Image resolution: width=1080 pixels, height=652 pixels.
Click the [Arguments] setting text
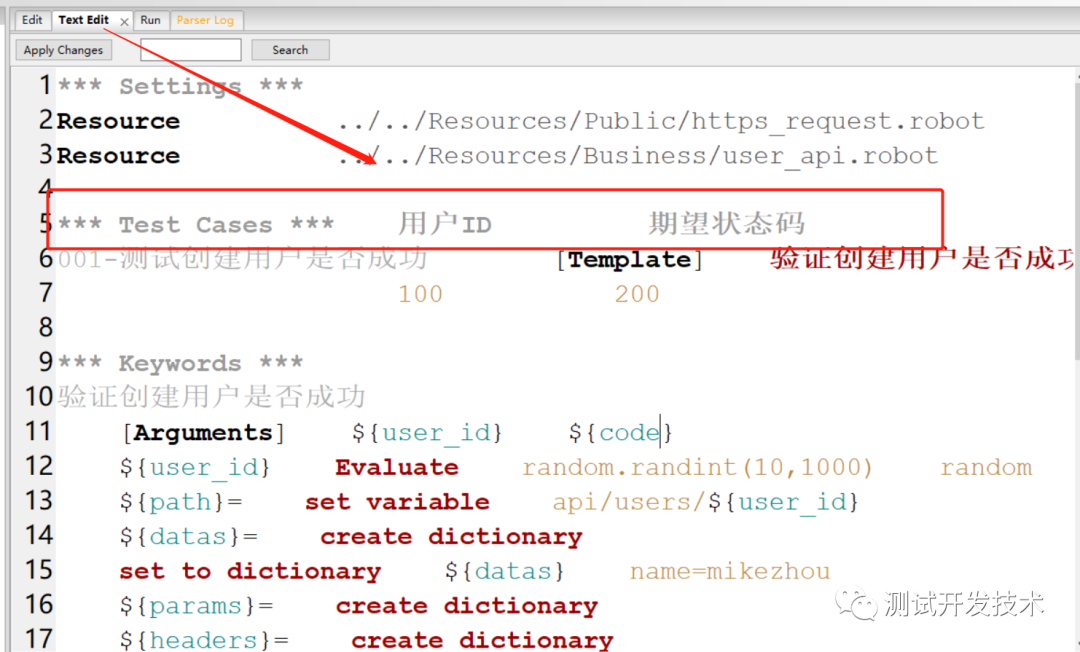[x=203, y=432]
